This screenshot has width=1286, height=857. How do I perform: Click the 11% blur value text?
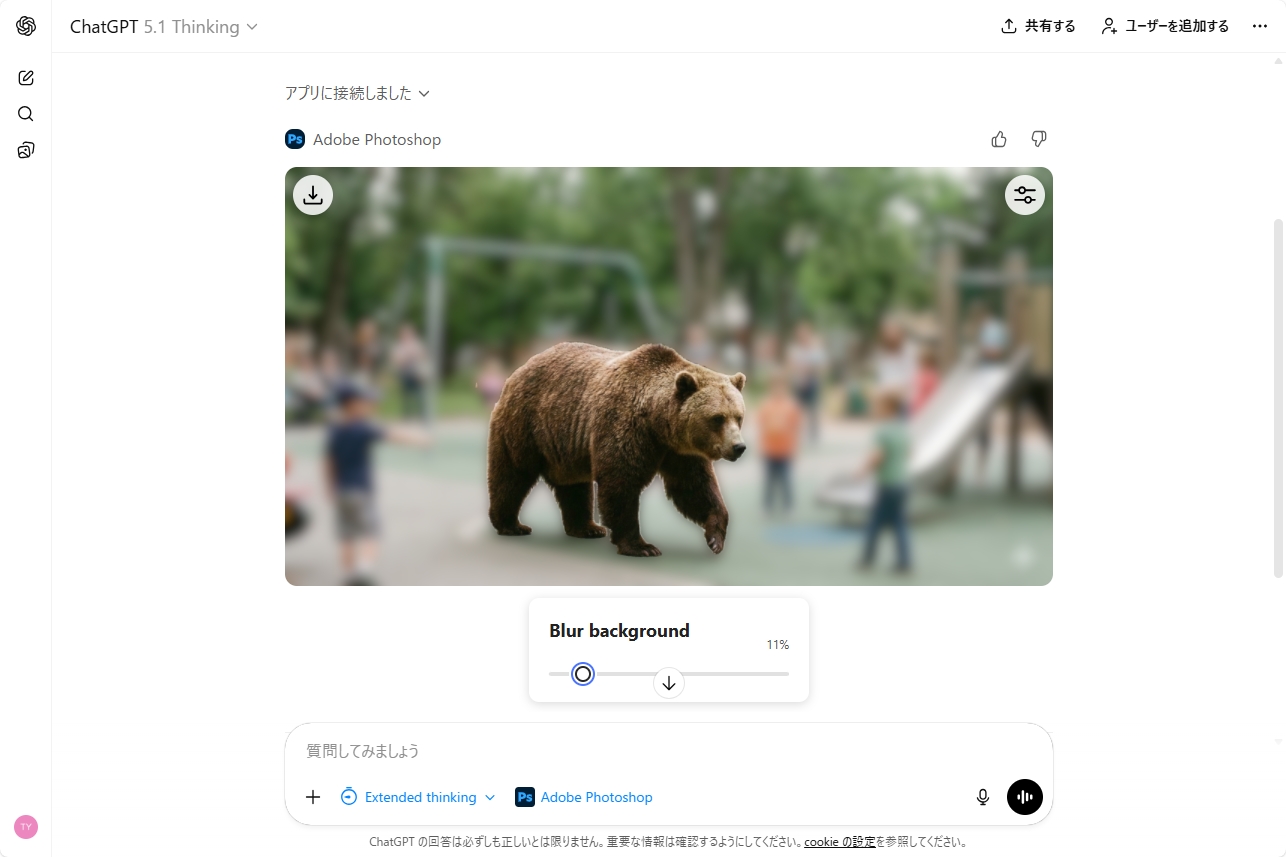pos(778,645)
